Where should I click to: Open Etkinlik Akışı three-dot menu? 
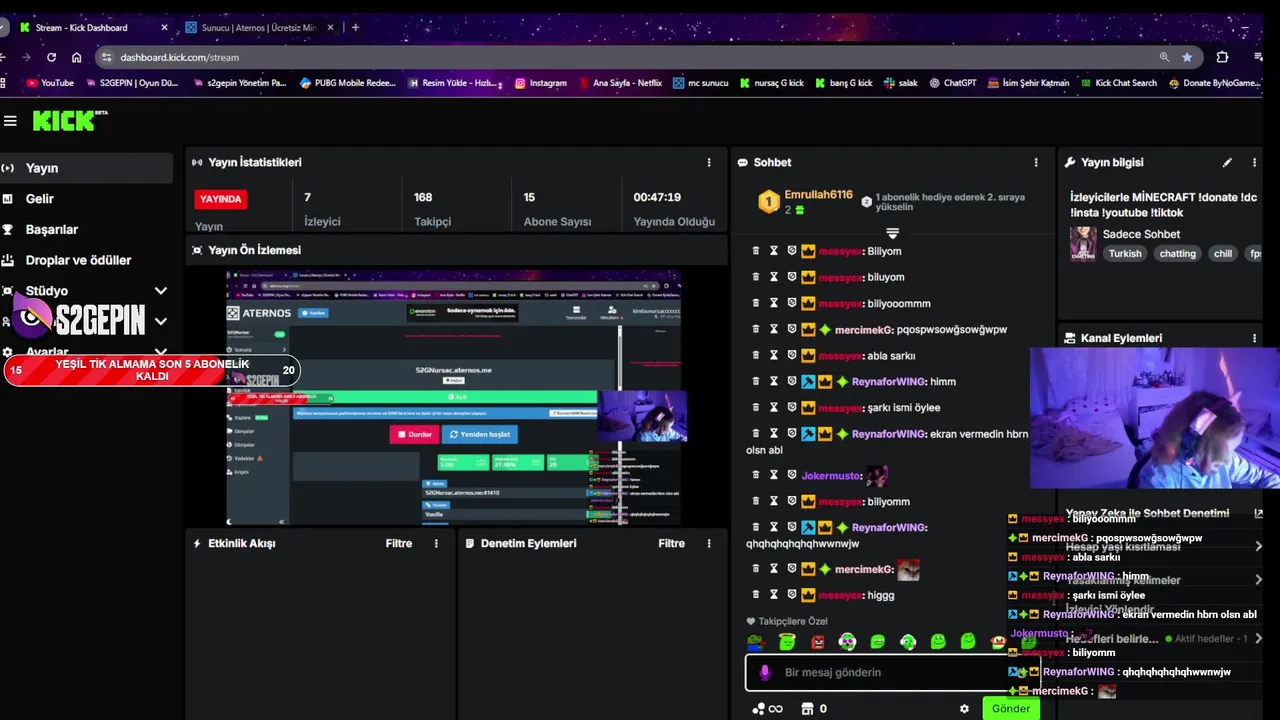point(436,543)
